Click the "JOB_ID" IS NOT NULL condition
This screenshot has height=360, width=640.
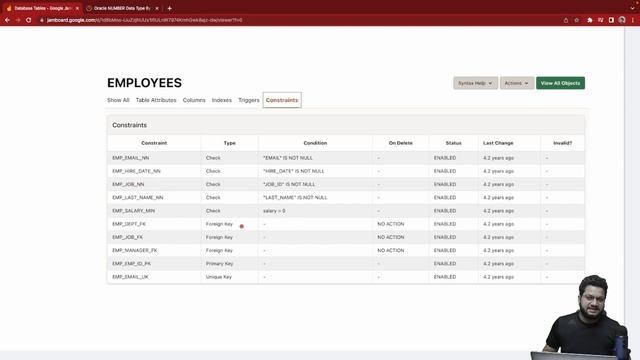pos(289,184)
